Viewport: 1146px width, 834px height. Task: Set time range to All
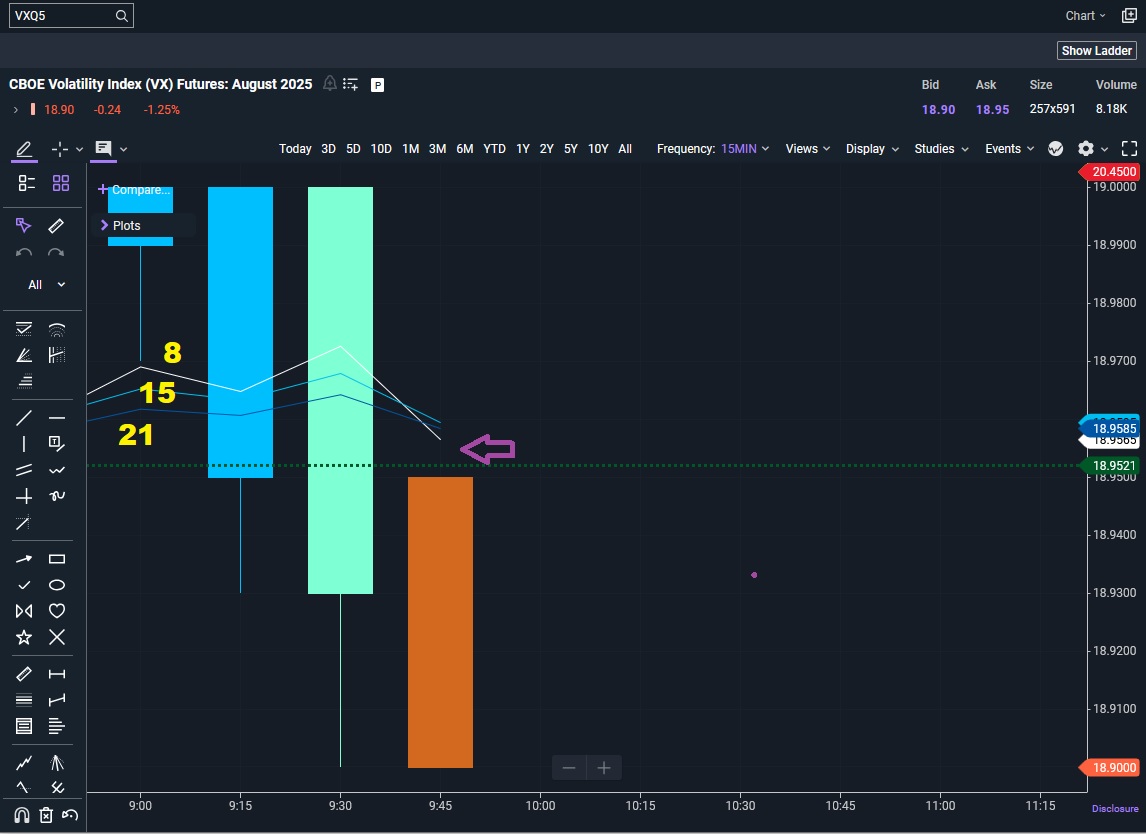pos(625,148)
